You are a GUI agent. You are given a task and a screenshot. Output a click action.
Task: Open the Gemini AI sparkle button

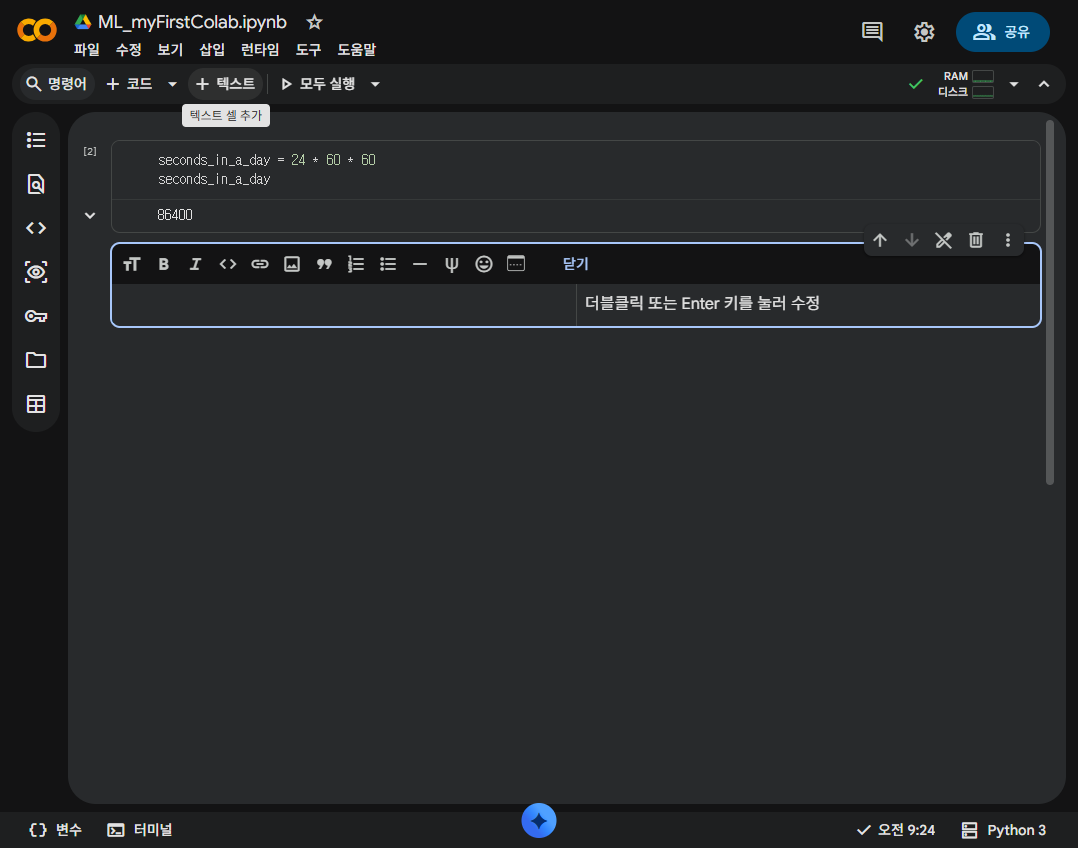point(538,820)
